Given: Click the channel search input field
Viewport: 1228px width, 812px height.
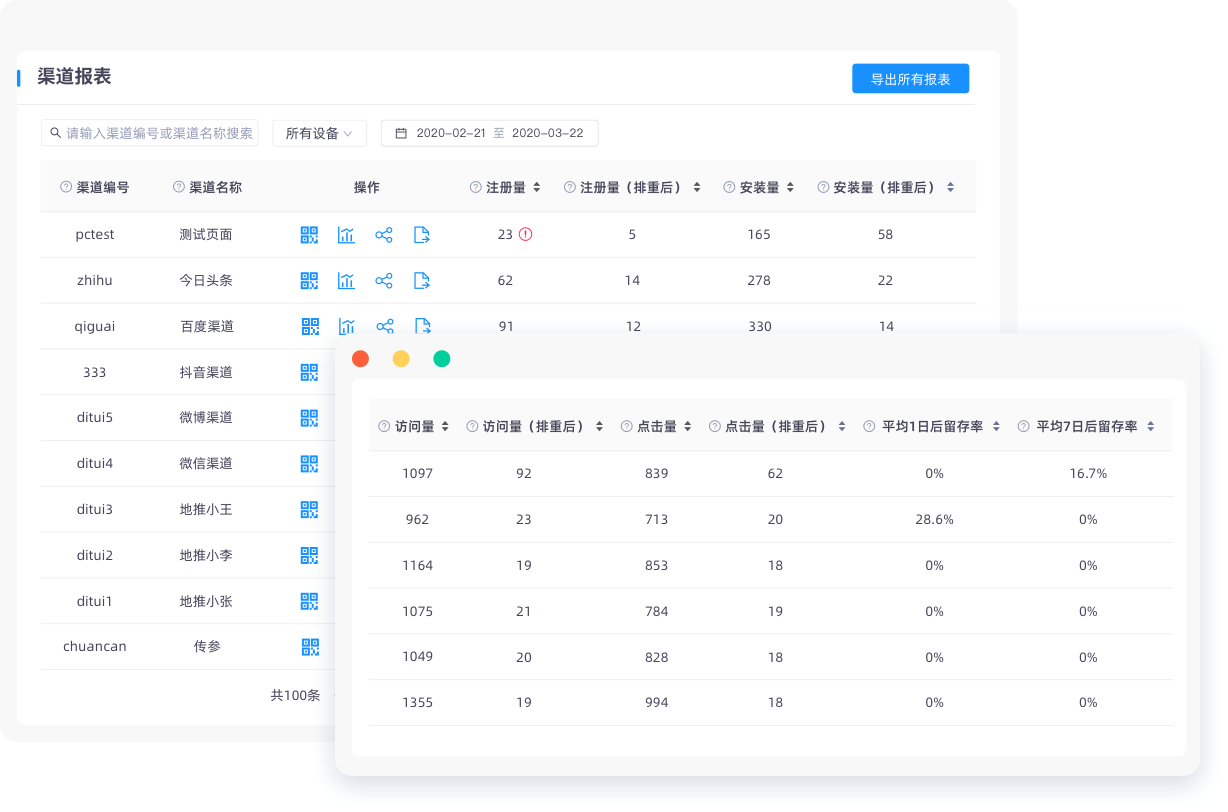Looking at the screenshot, I should click(x=158, y=133).
